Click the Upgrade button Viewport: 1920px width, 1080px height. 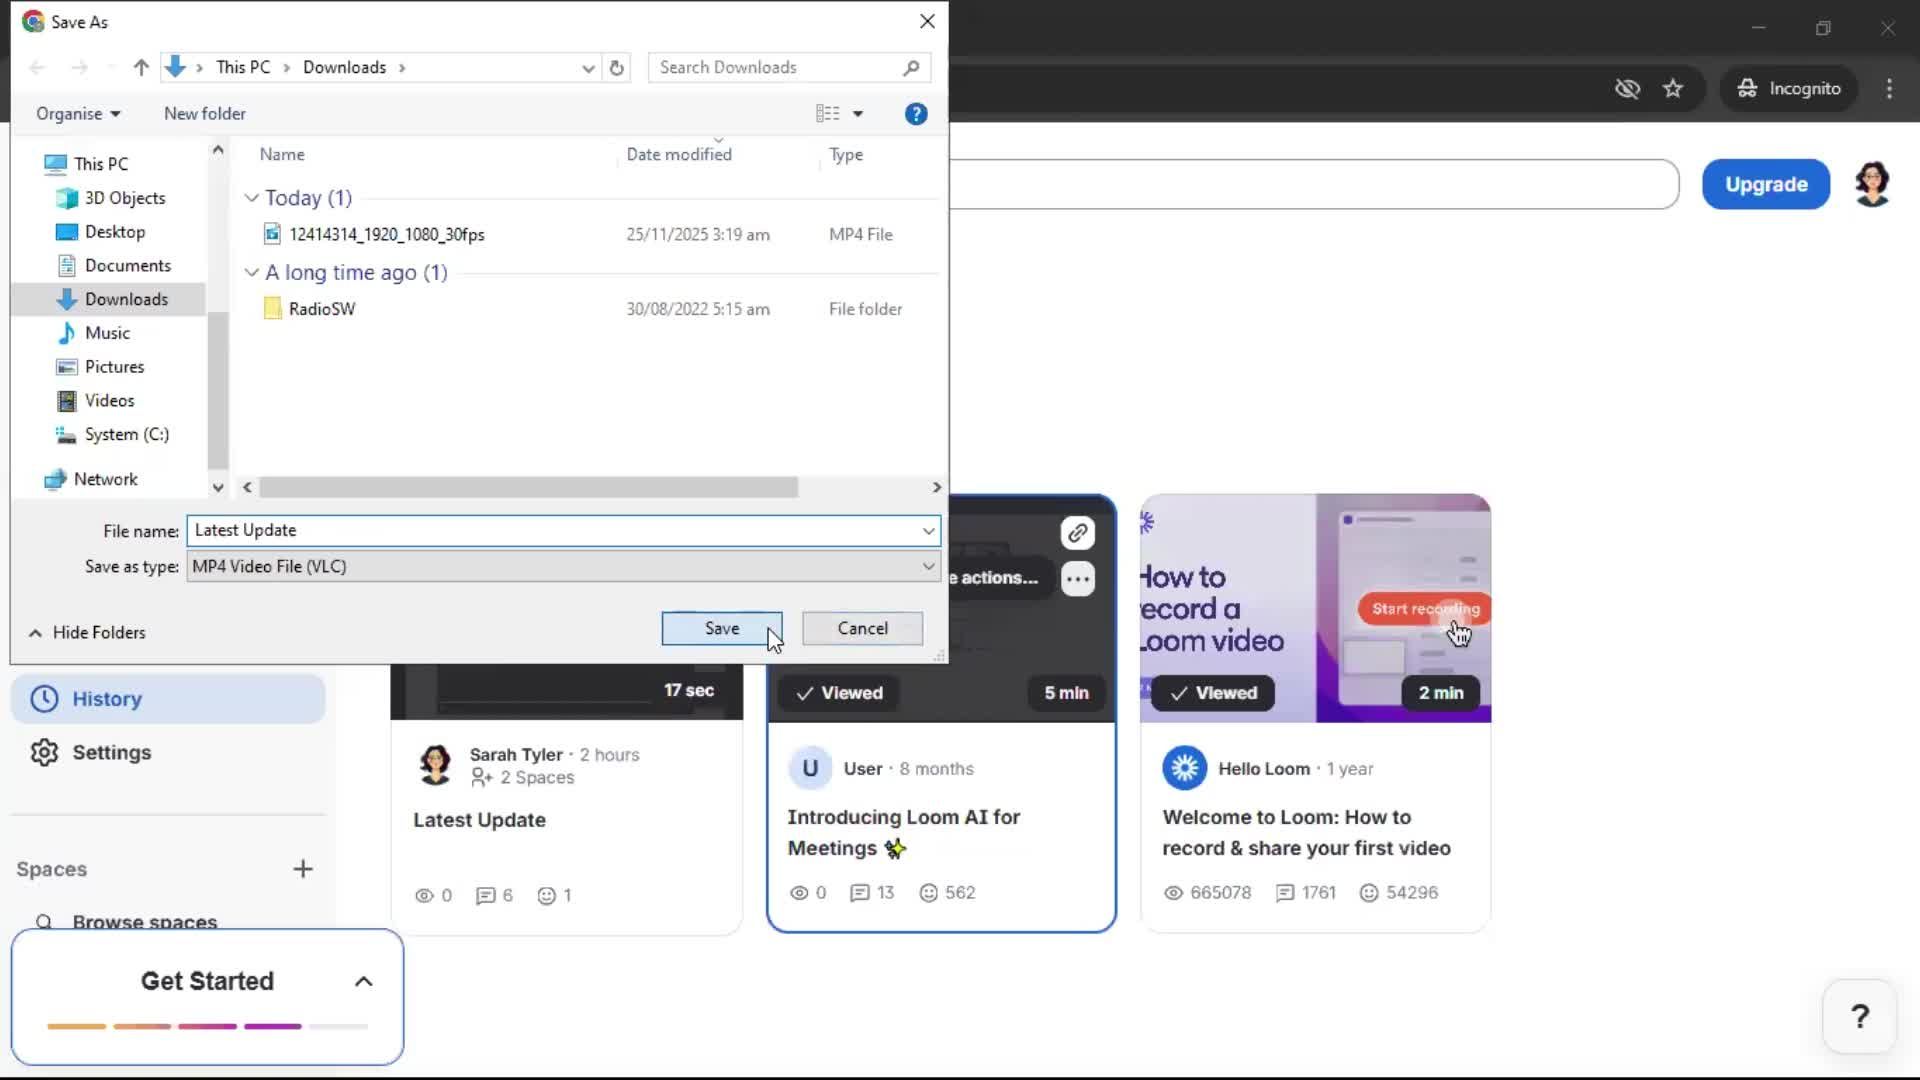click(x=1765, y=184)
